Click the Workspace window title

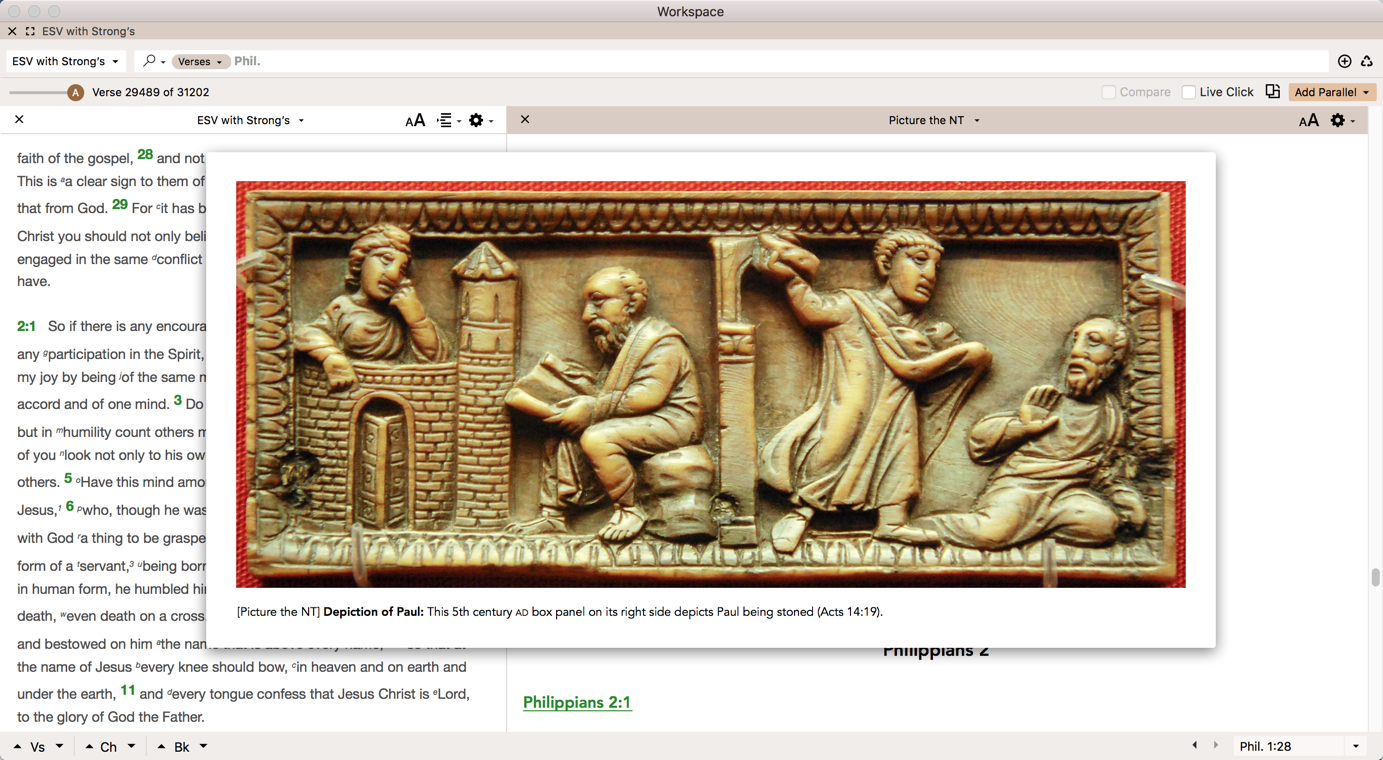coord(690,12)
